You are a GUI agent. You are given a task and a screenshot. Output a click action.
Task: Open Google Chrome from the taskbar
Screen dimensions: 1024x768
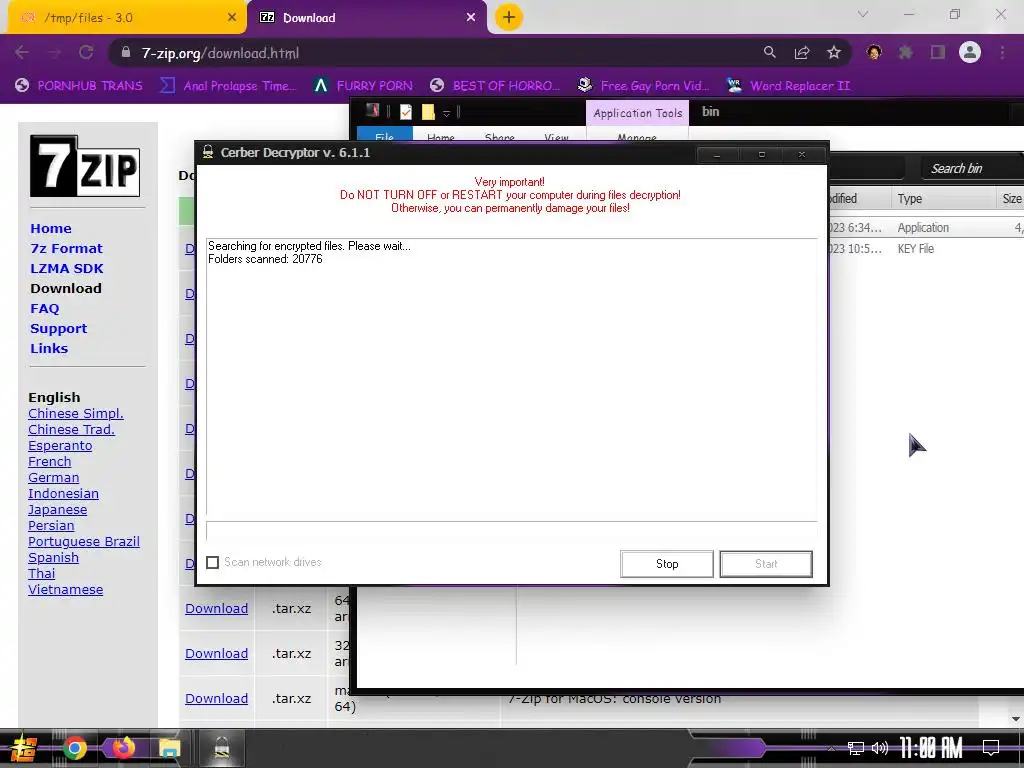[74, 748]
